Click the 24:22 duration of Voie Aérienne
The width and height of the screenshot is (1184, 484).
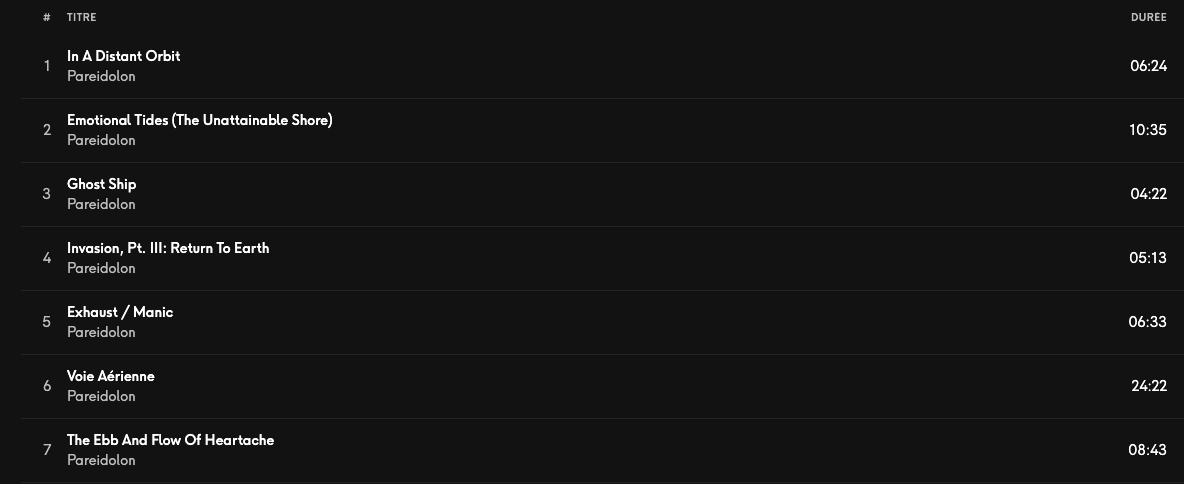tap(1149, 386)
